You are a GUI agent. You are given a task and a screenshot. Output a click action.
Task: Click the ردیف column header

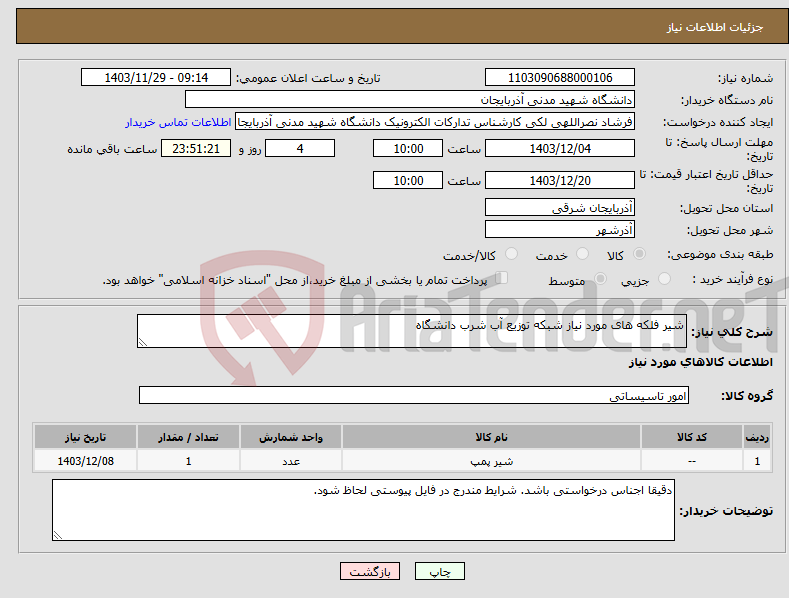tap(757, 437)
